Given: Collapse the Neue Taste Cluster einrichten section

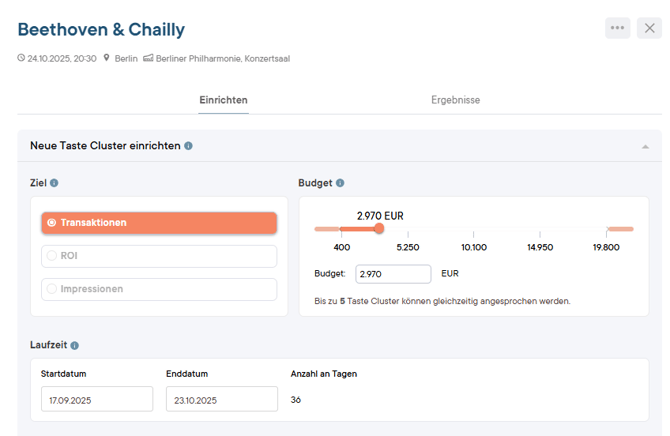Looking at the screenshot, I should tap(645, 147).
